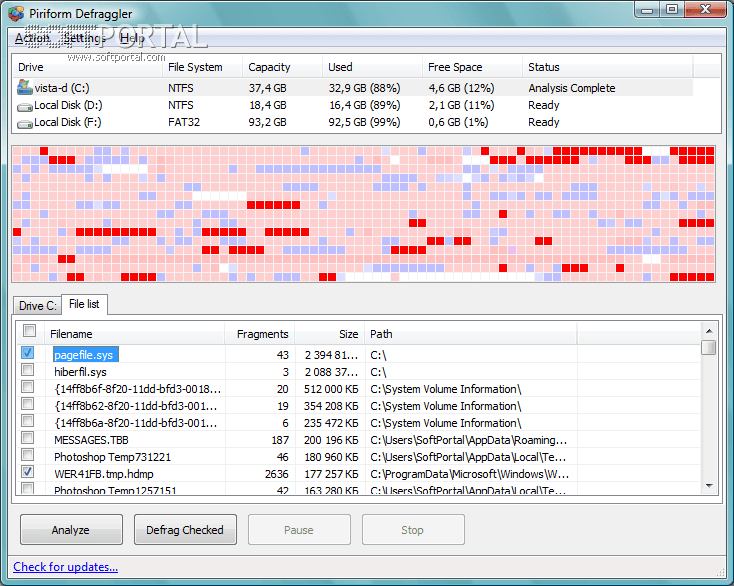
Task: Open the Check for updates link
Action: [66, 567]
